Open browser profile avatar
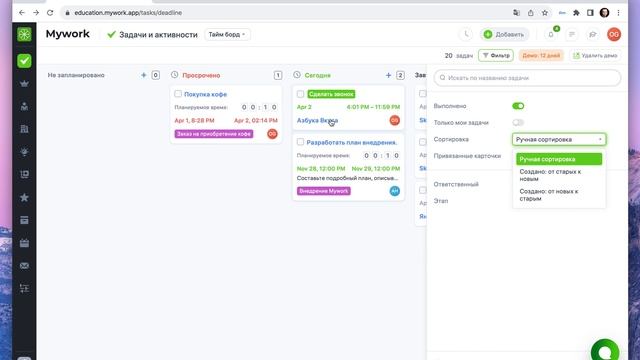Image resolution: width=640 pixels, height=360 pixels. [x=604, y=13]
